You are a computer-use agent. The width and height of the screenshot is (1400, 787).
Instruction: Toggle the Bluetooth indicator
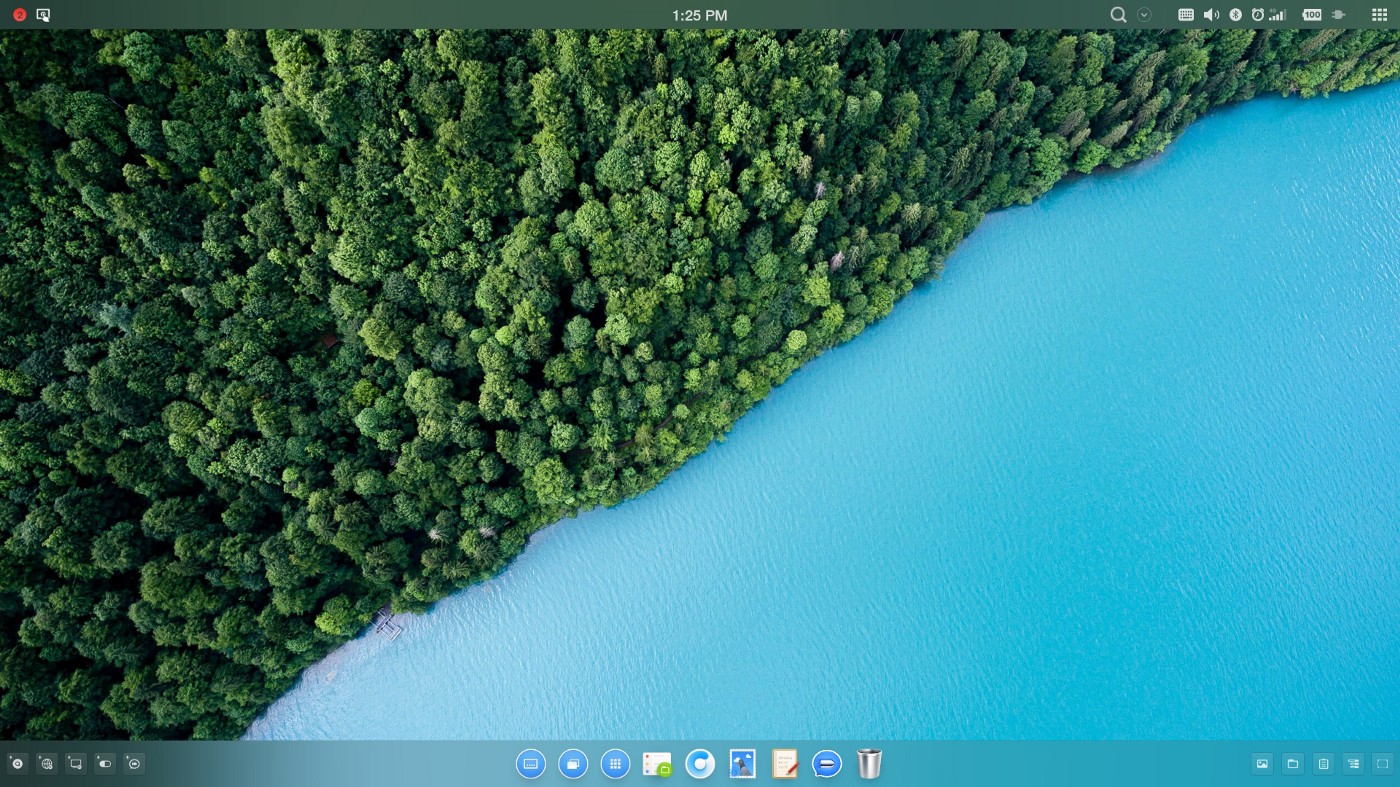click(1235, 15)
